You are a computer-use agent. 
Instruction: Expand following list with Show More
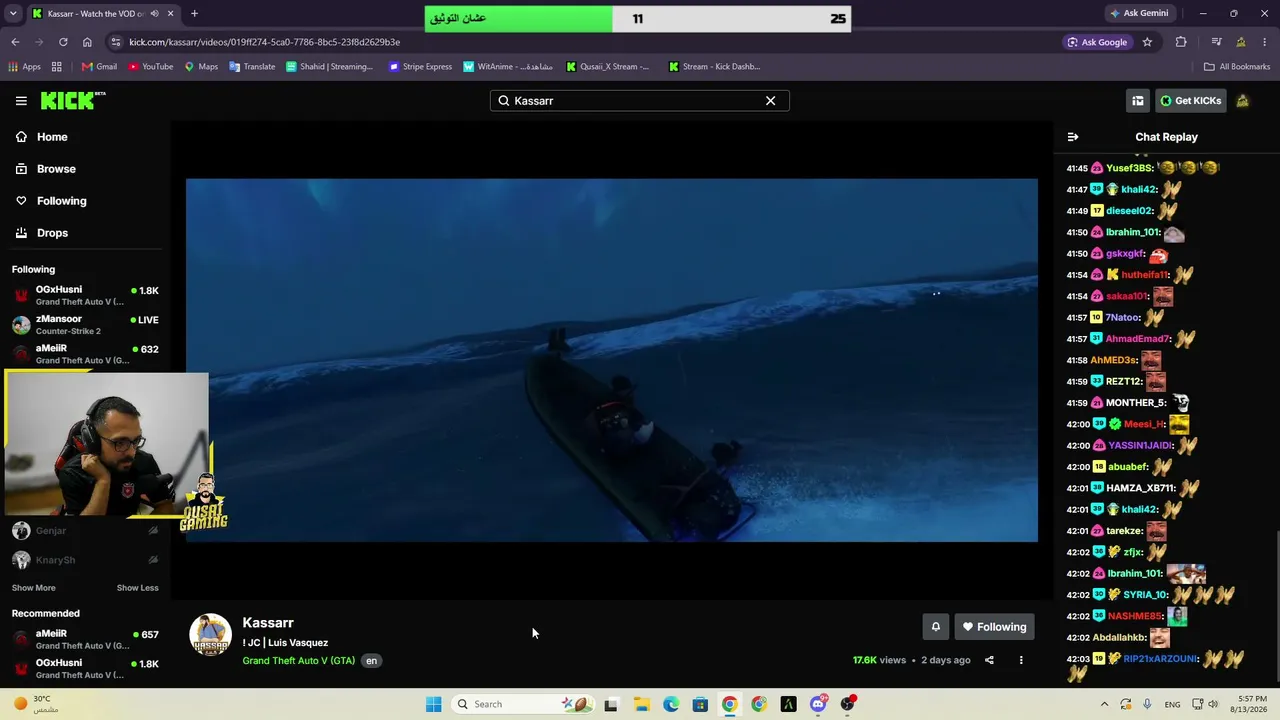pos(34,588)
